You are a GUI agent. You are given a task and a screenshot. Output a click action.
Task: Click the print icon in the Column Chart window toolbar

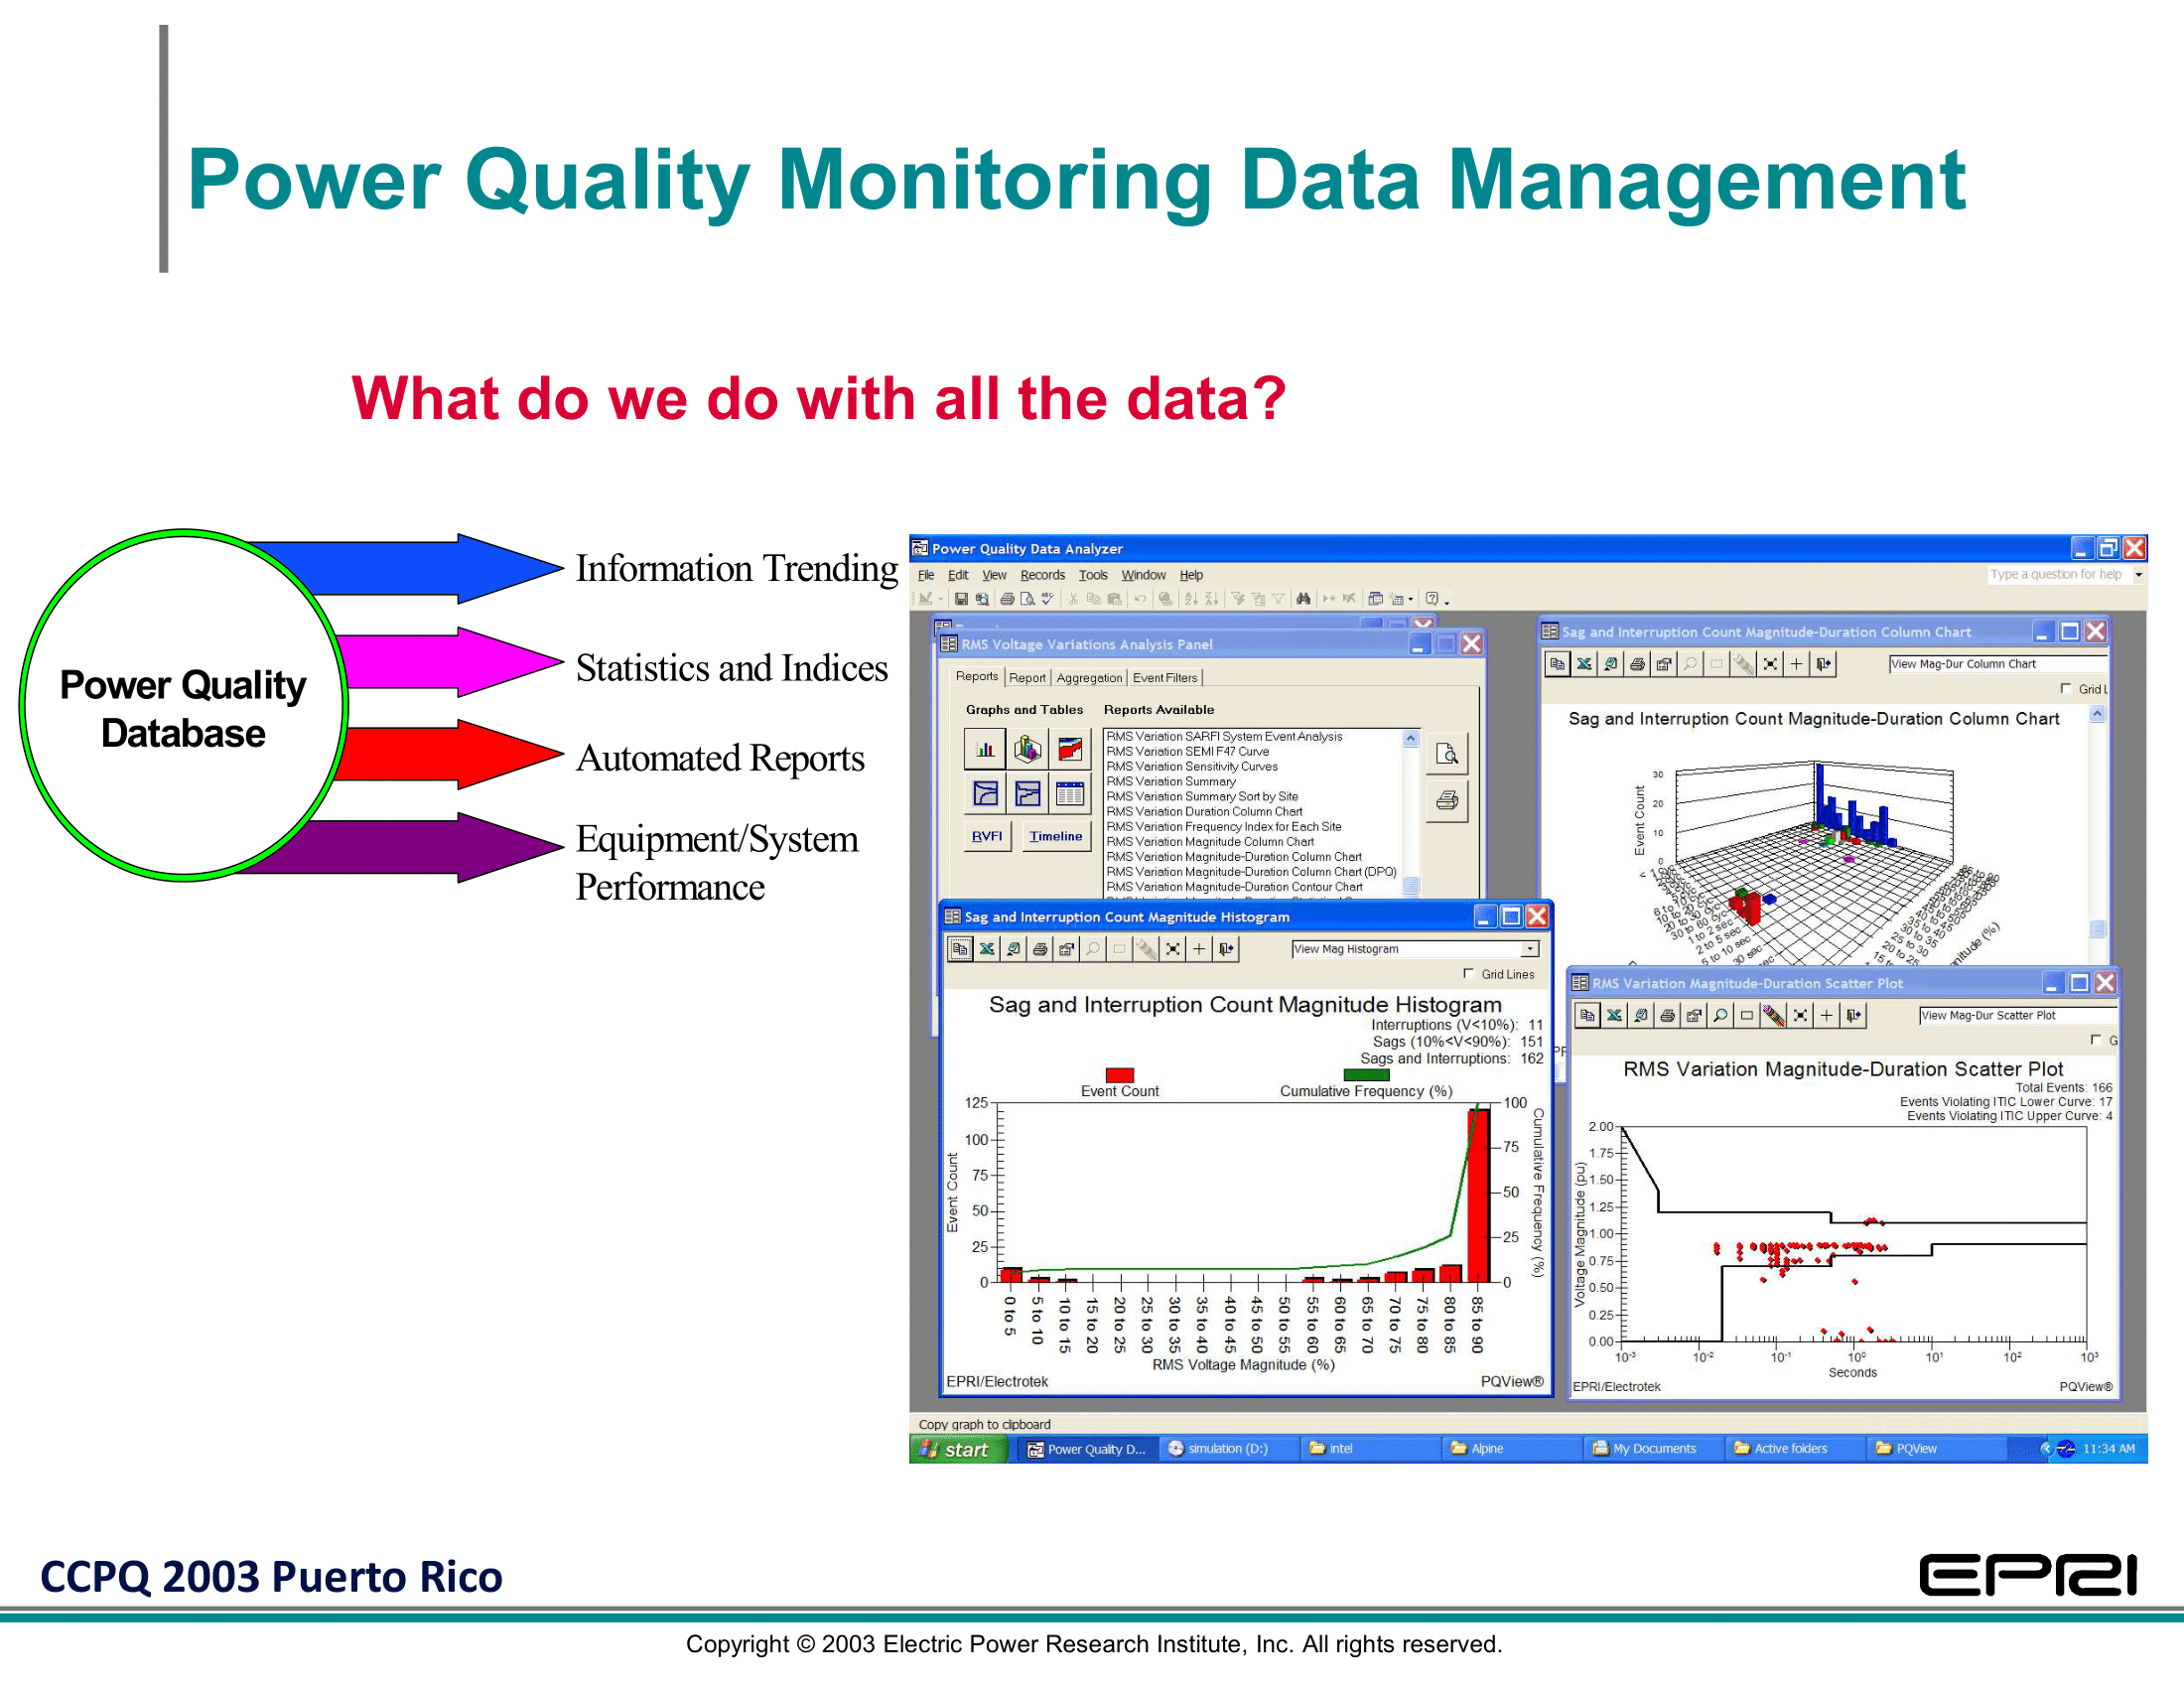click(x=1637, y=664)
